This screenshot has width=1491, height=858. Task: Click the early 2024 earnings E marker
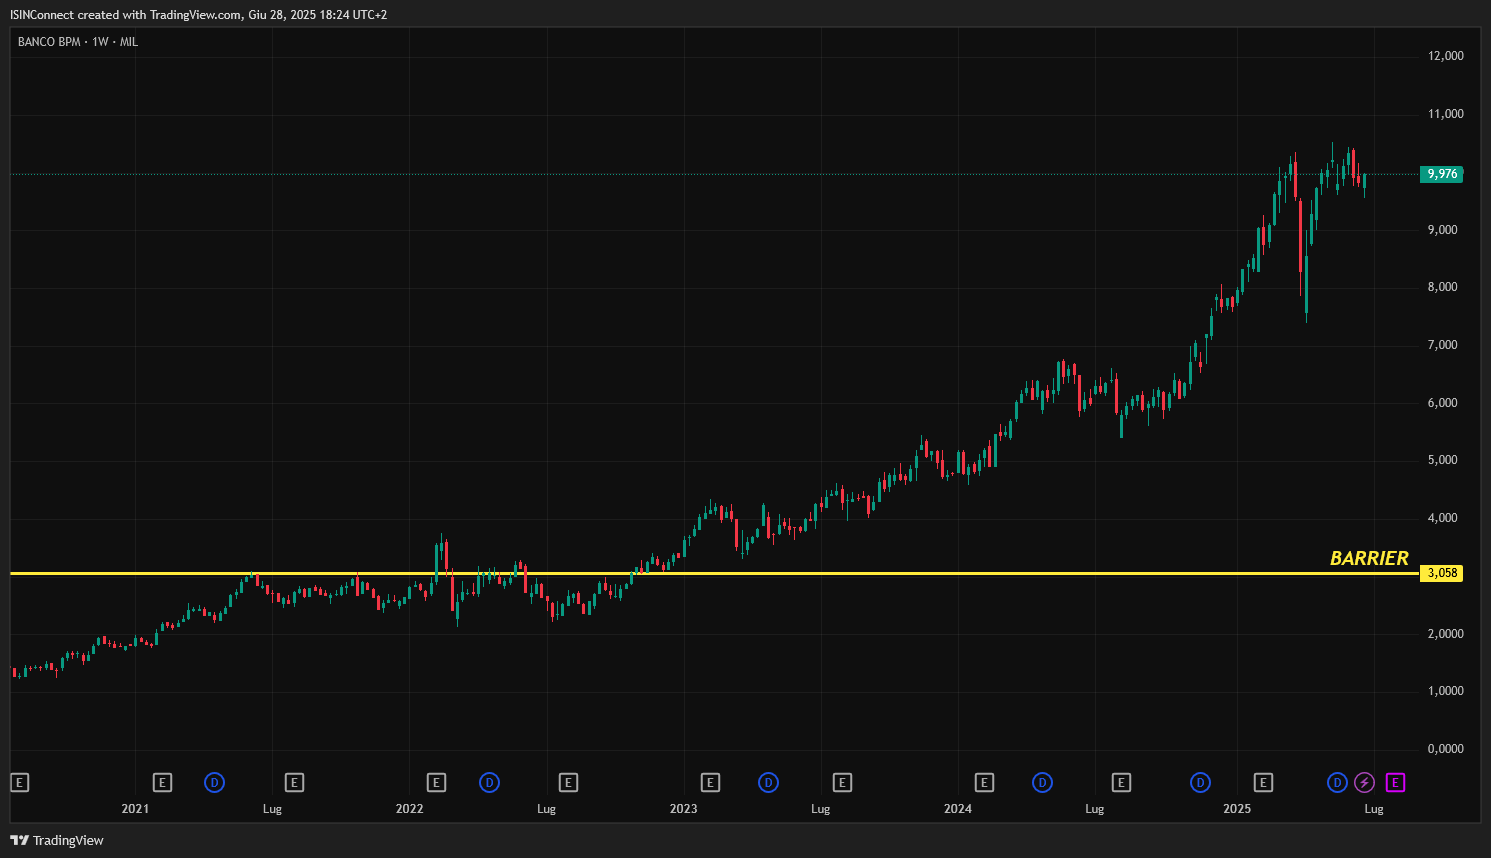point(984,783)
